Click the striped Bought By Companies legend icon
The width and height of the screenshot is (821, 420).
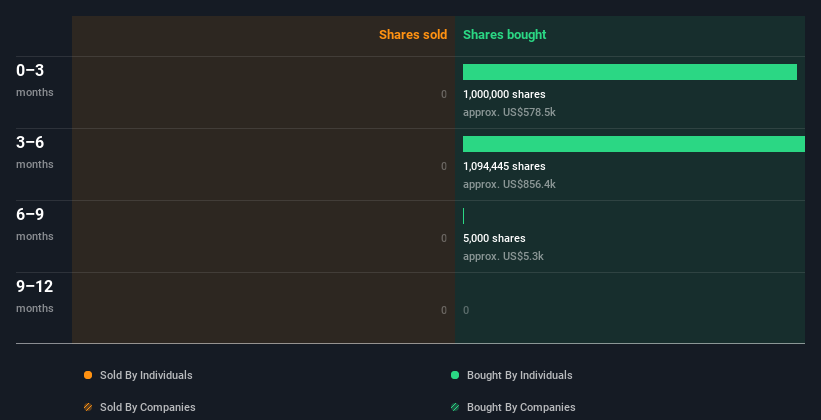pyautogui.click(x=455, y=407)
